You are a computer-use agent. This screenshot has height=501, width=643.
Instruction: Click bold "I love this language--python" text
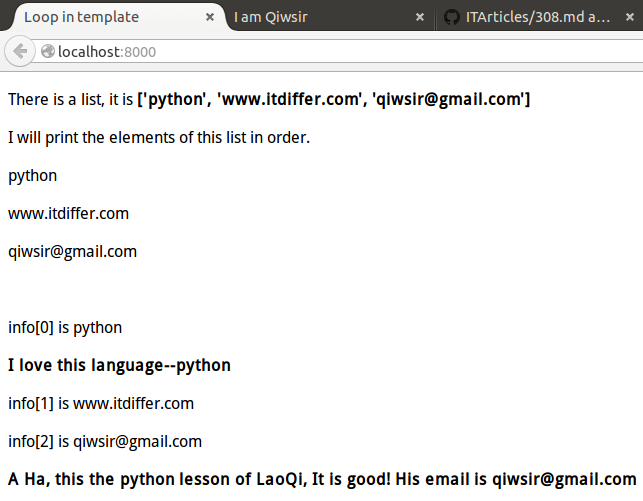tap(119, 365)
